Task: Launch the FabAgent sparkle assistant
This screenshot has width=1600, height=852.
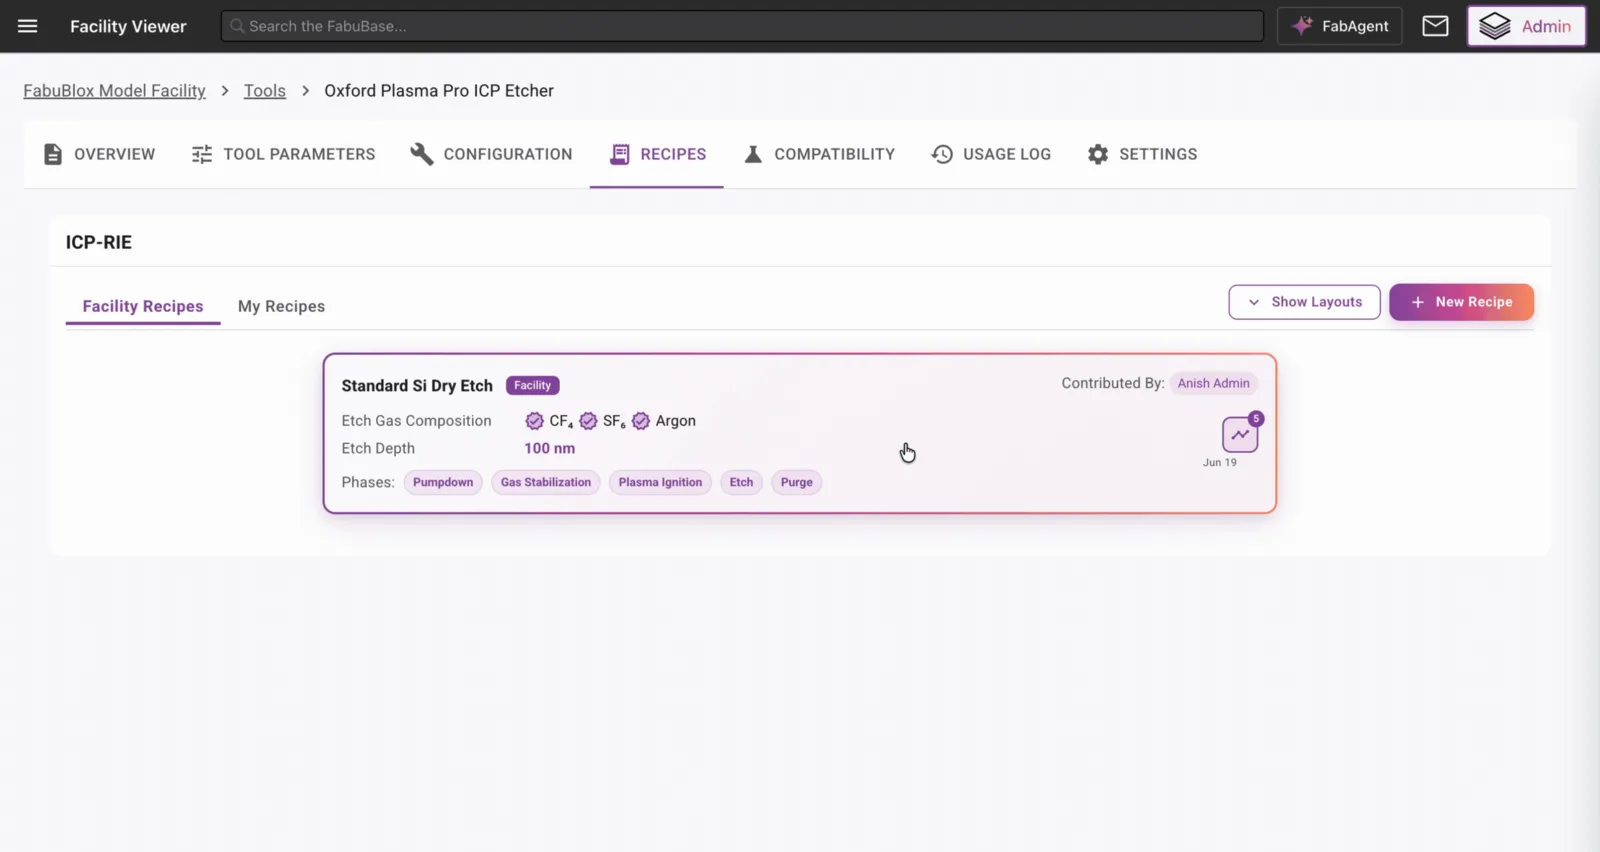Action: [1339, 26]
